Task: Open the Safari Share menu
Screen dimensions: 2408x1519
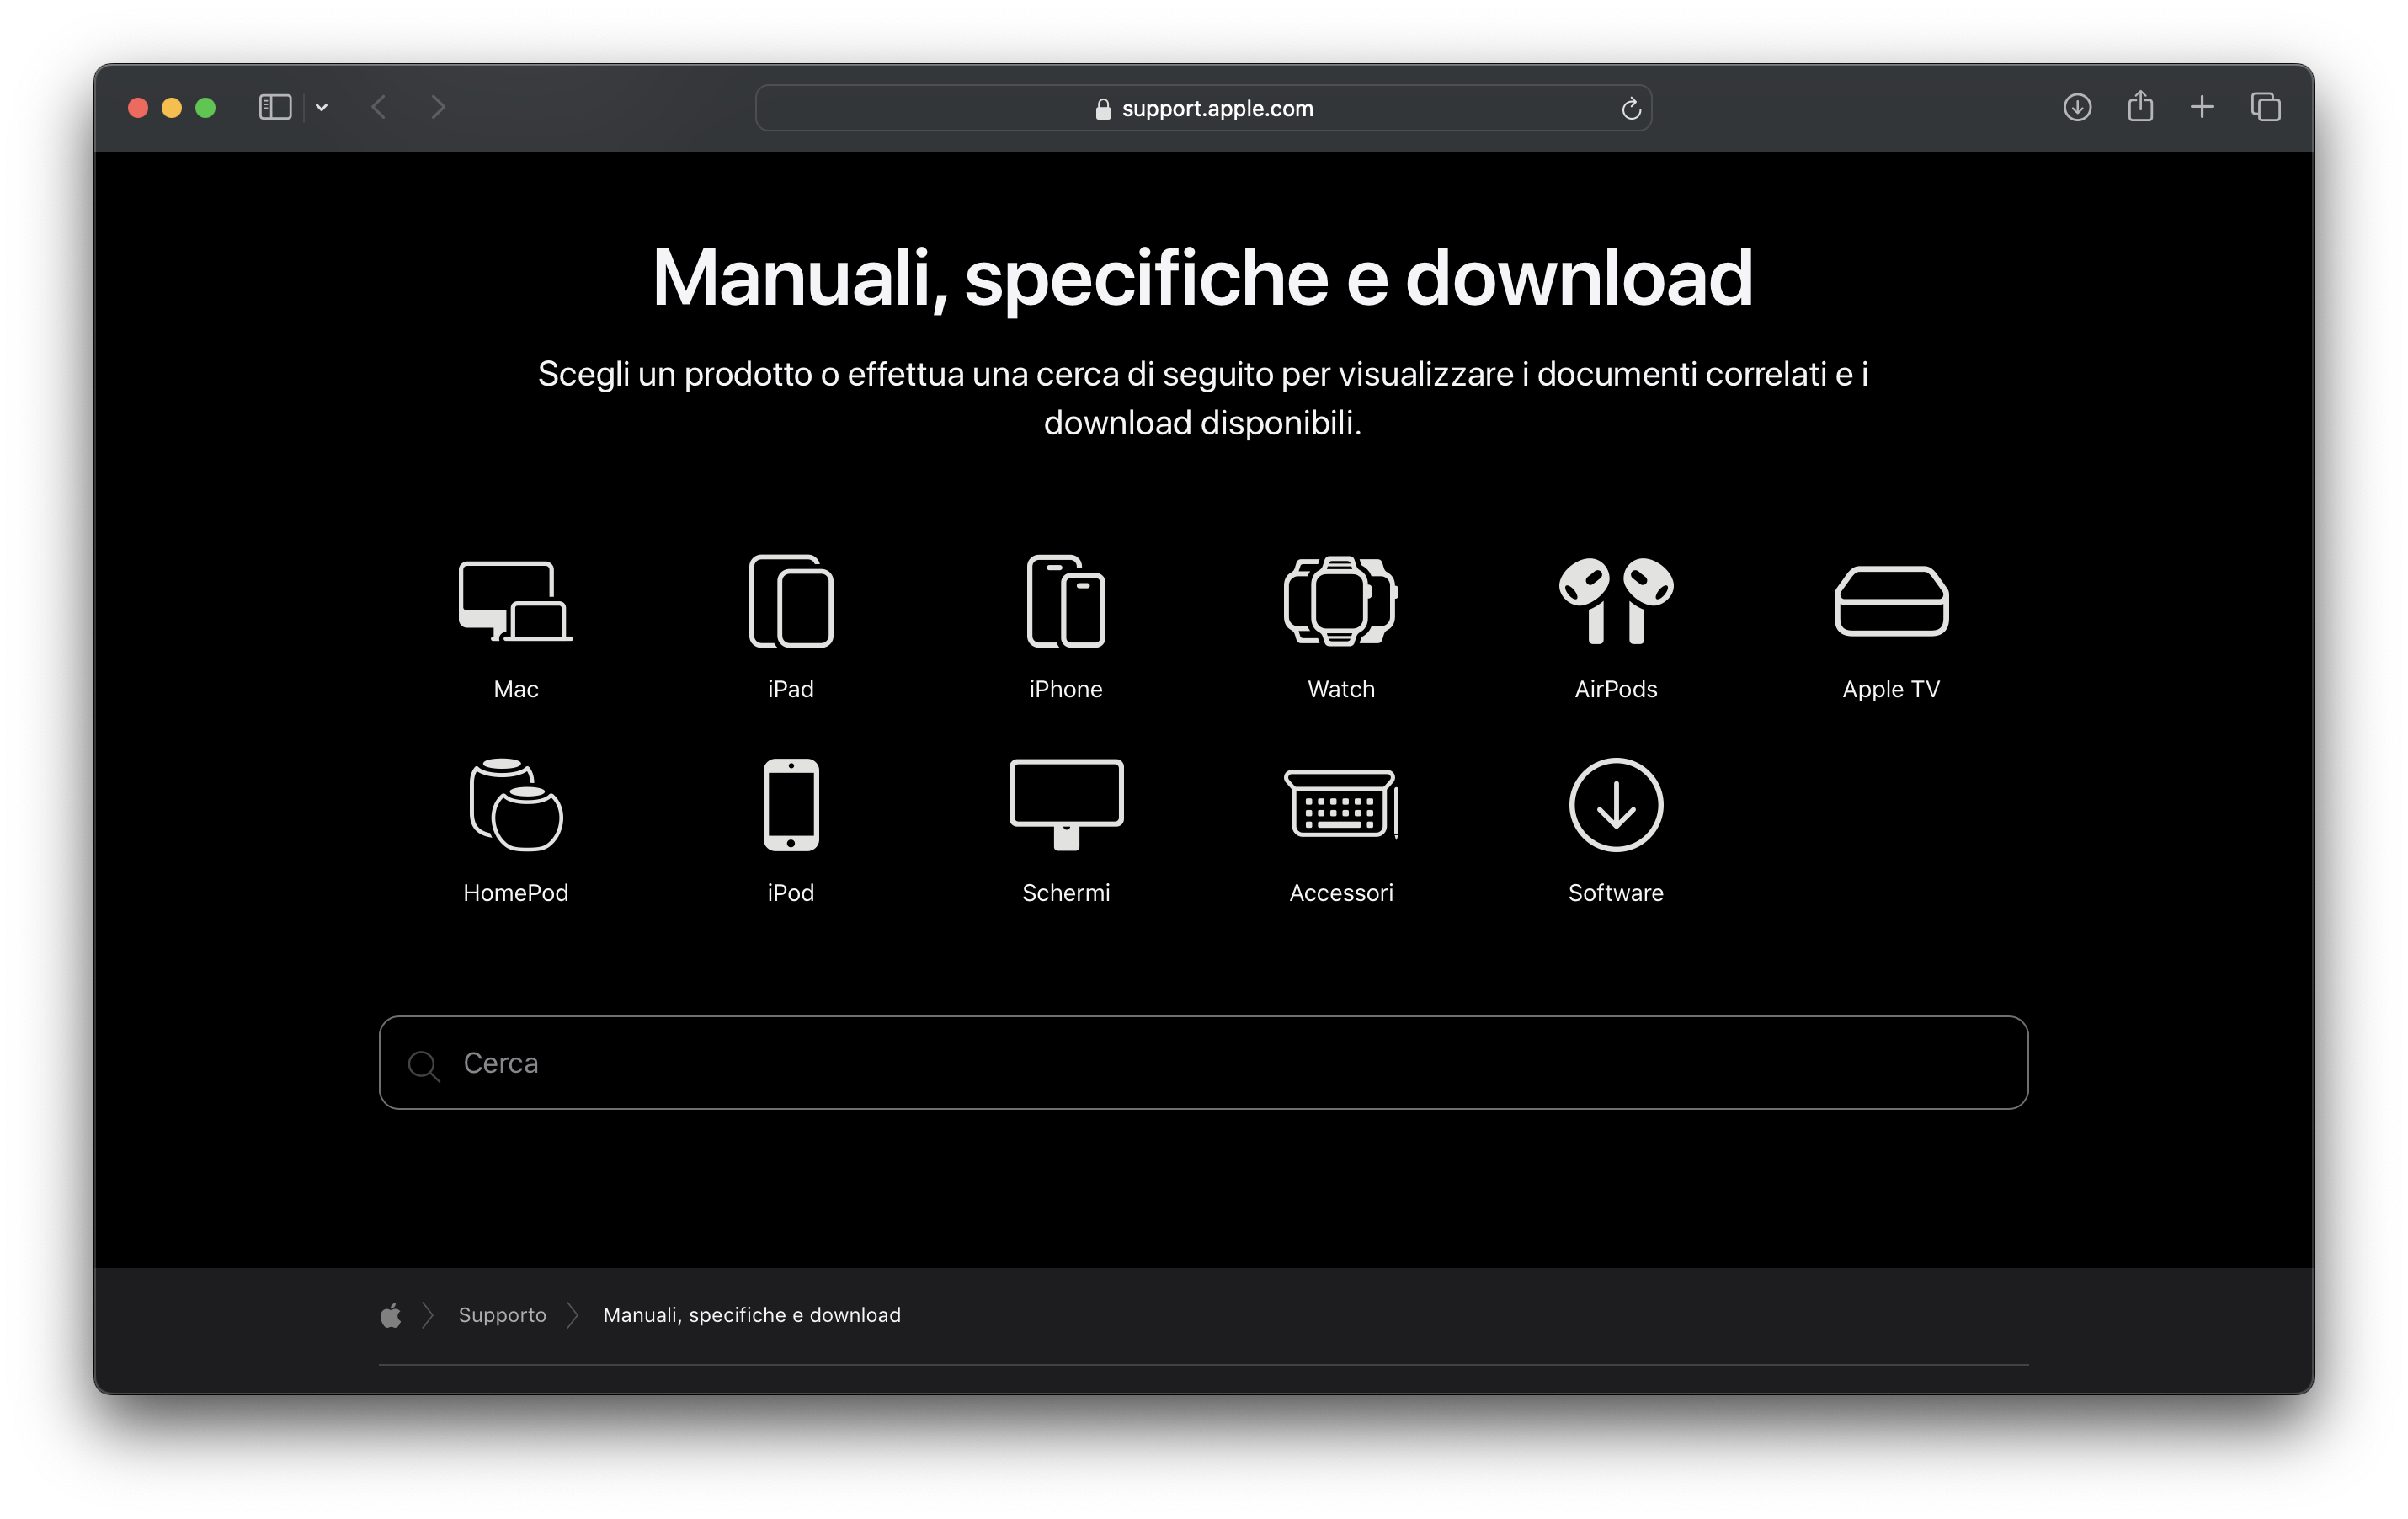Action: coord(2140,106)
